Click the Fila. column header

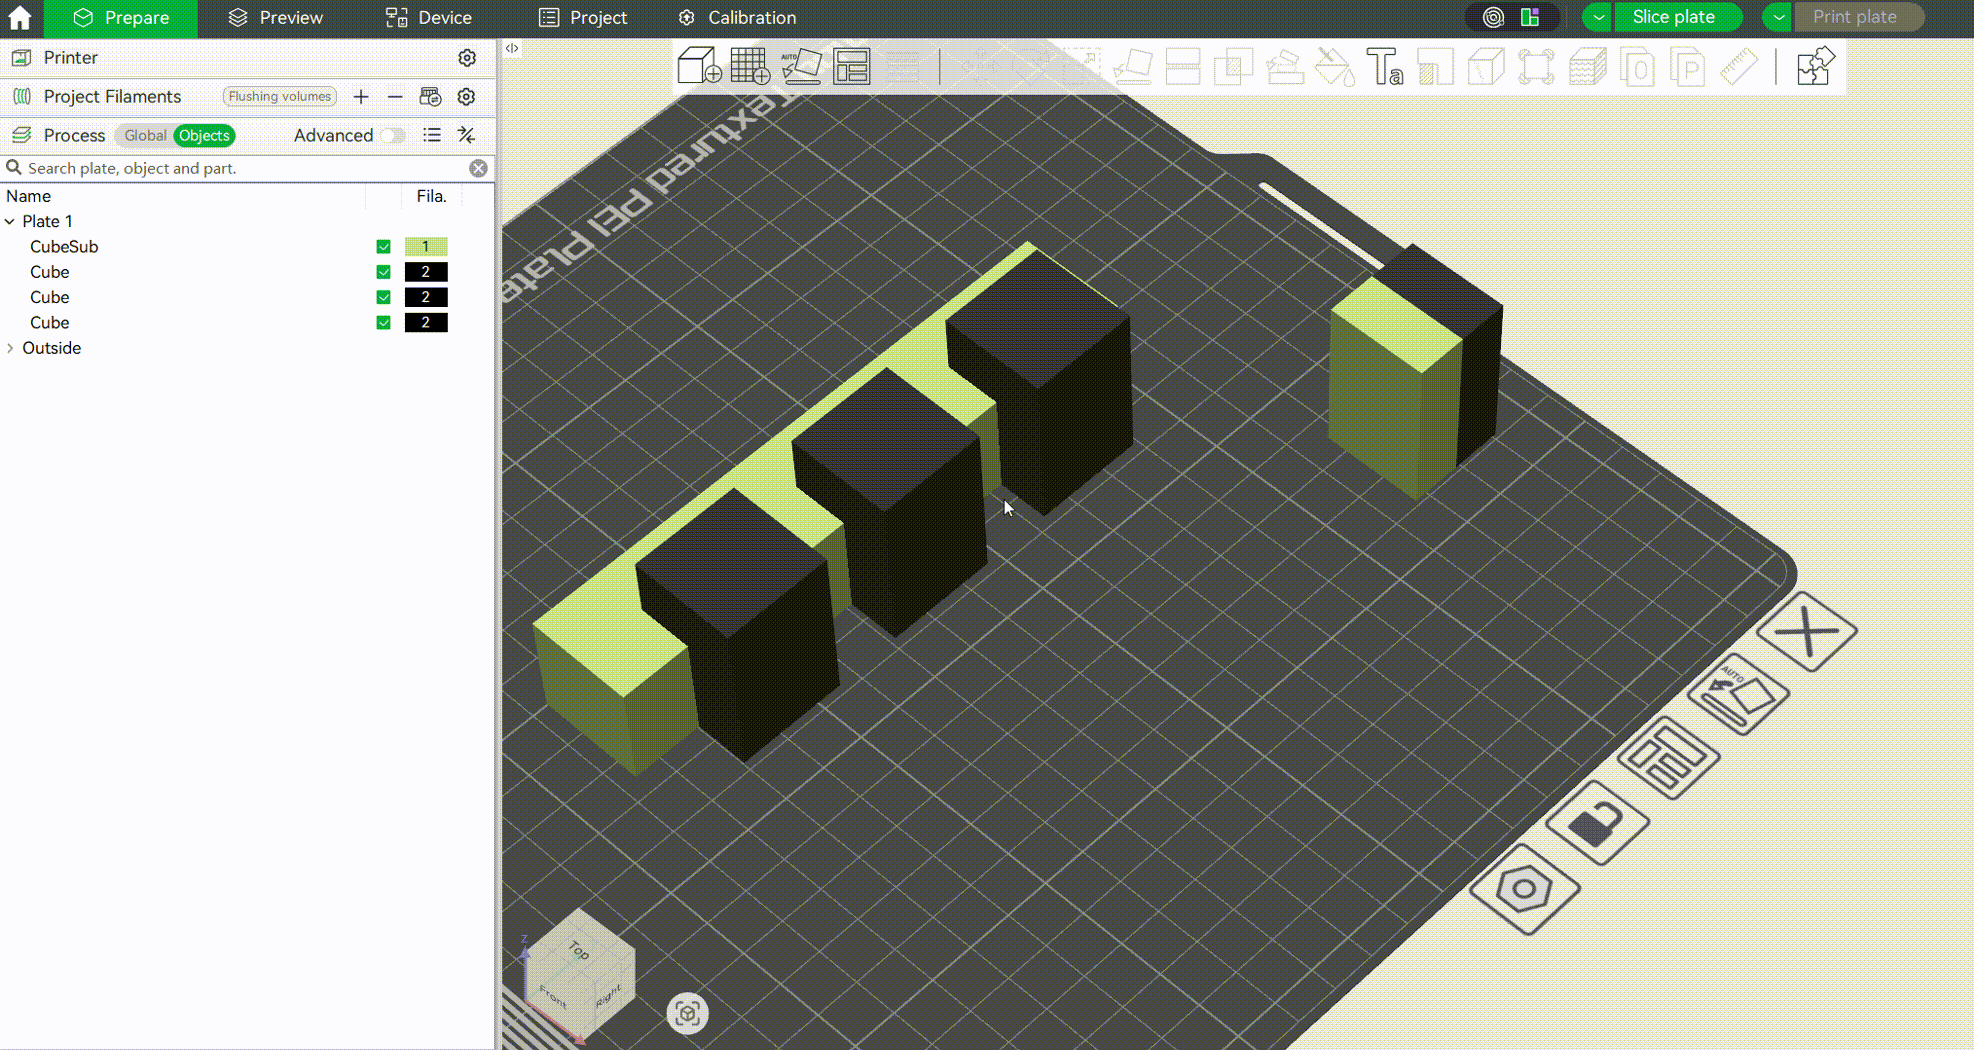pyautogui.click(x=431, y=196)
